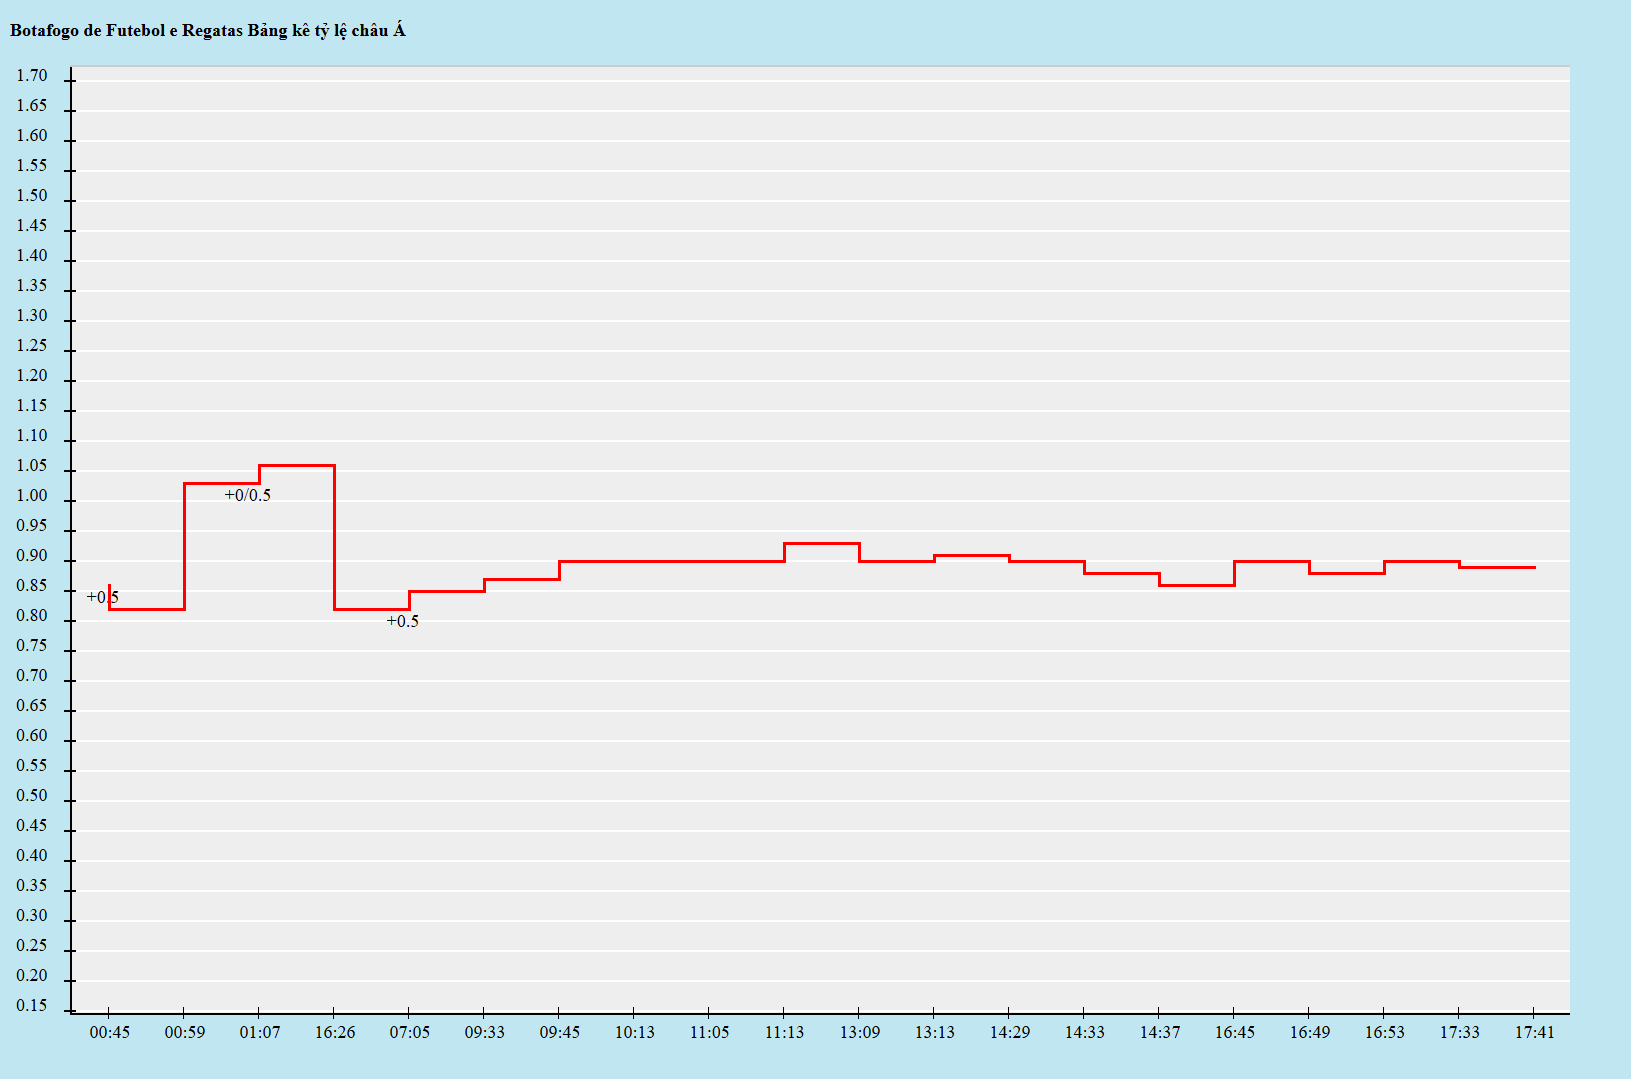
Task: Click the '+0.5' label at the line's start
Action: pyautogui.click(x=102, y=597)
